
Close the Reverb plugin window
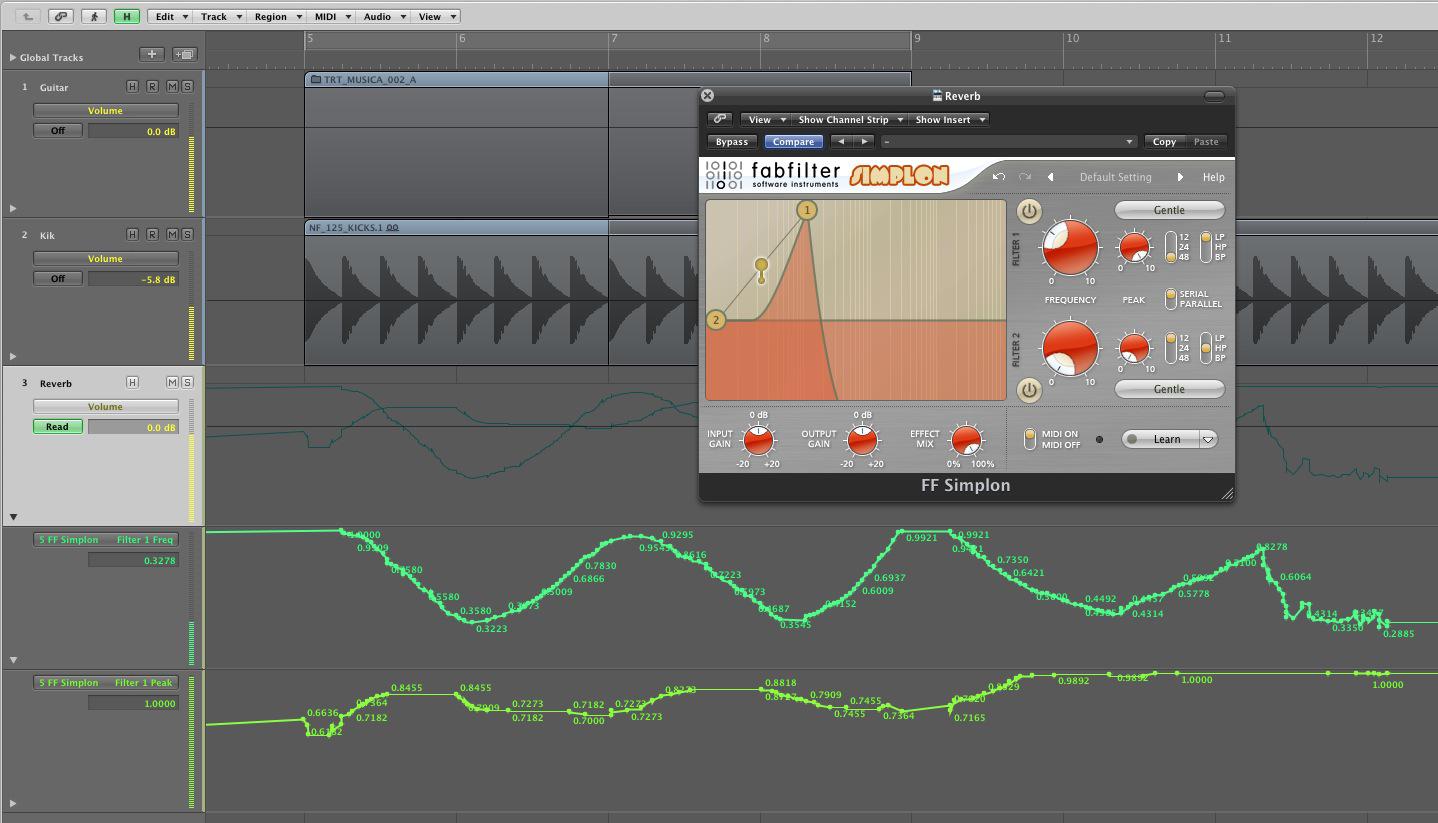click(x=708, y=96)
